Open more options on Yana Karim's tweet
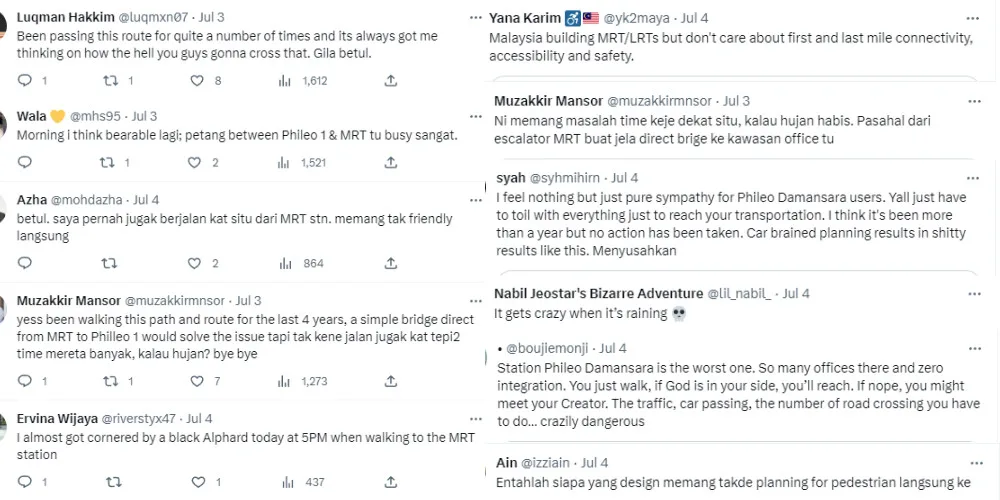 [x=972, y=19]
